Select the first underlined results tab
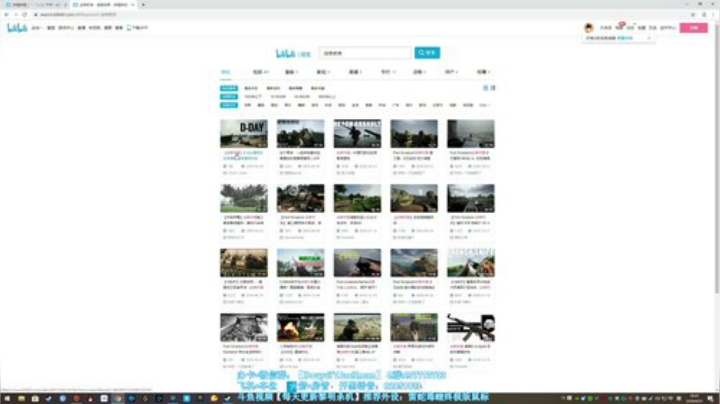This screenshot has width=720, height=404. (x=225, y=72)
